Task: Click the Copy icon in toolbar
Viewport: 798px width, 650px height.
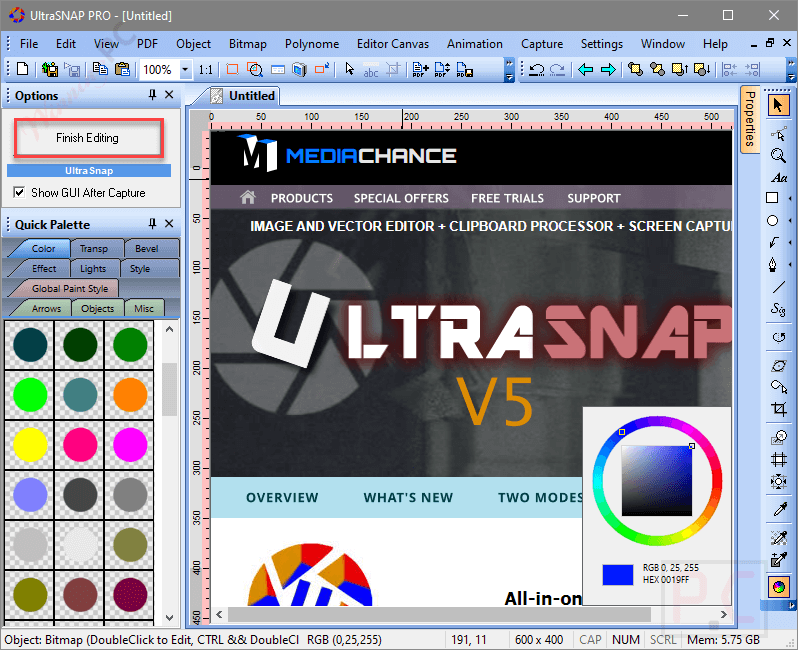Action: click(x=100, y=69)
